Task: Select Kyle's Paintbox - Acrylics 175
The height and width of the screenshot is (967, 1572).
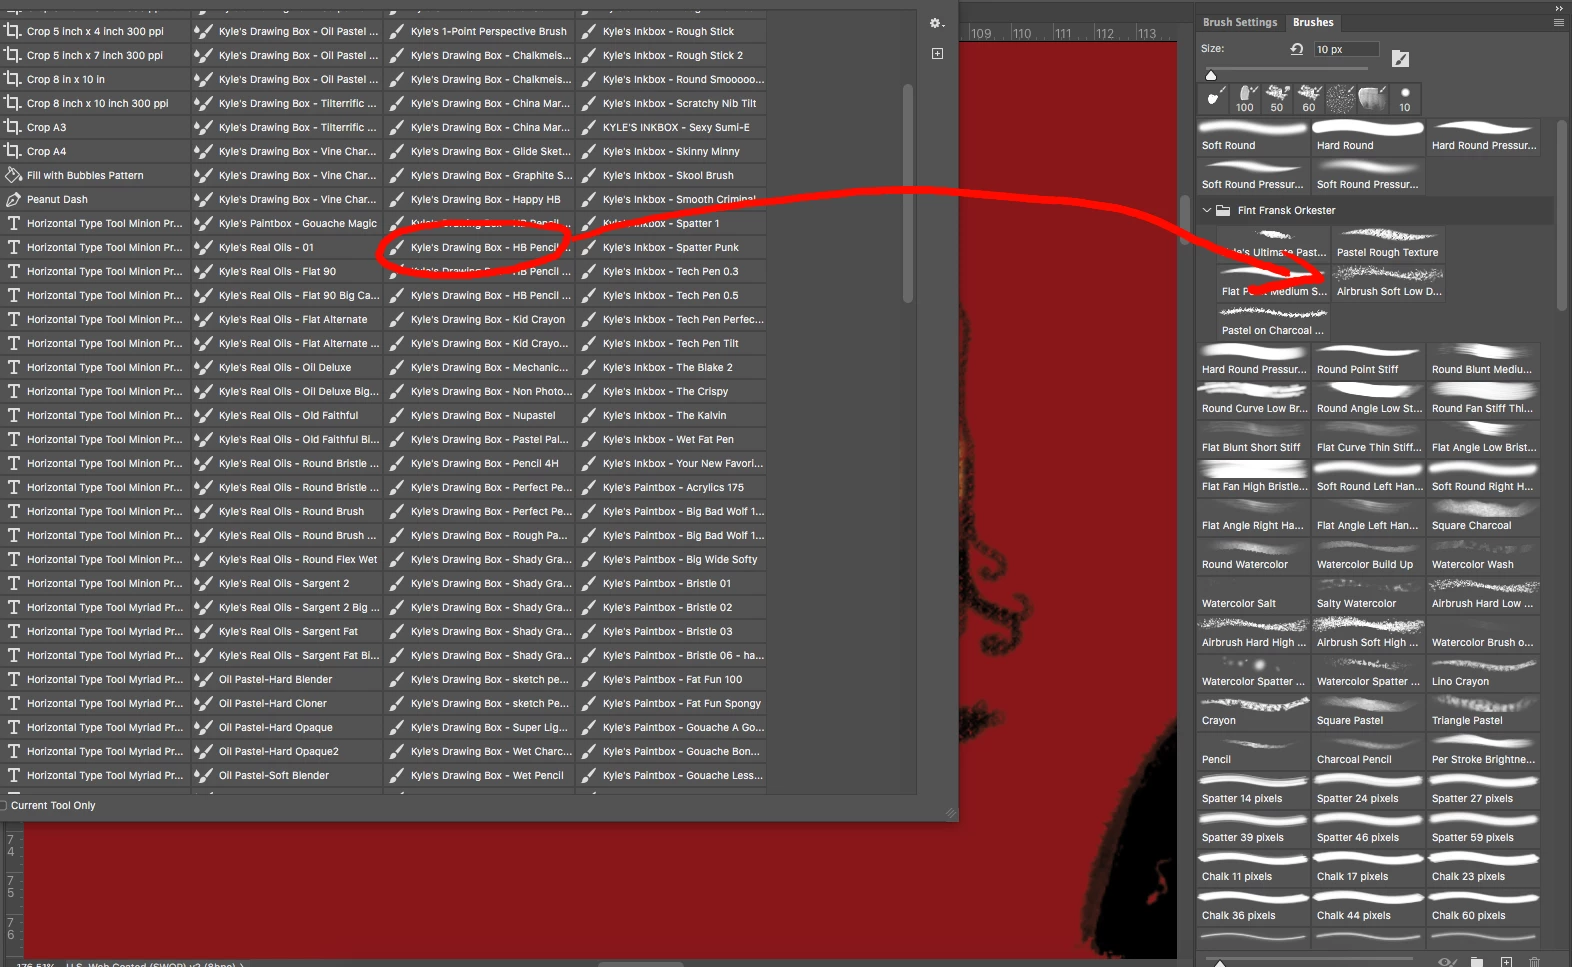Action: coord(671,487)
